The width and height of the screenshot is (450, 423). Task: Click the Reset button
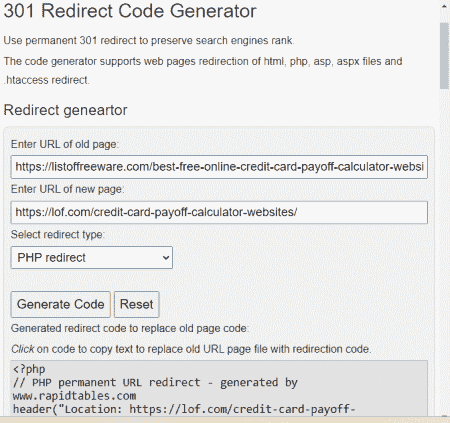137,304
